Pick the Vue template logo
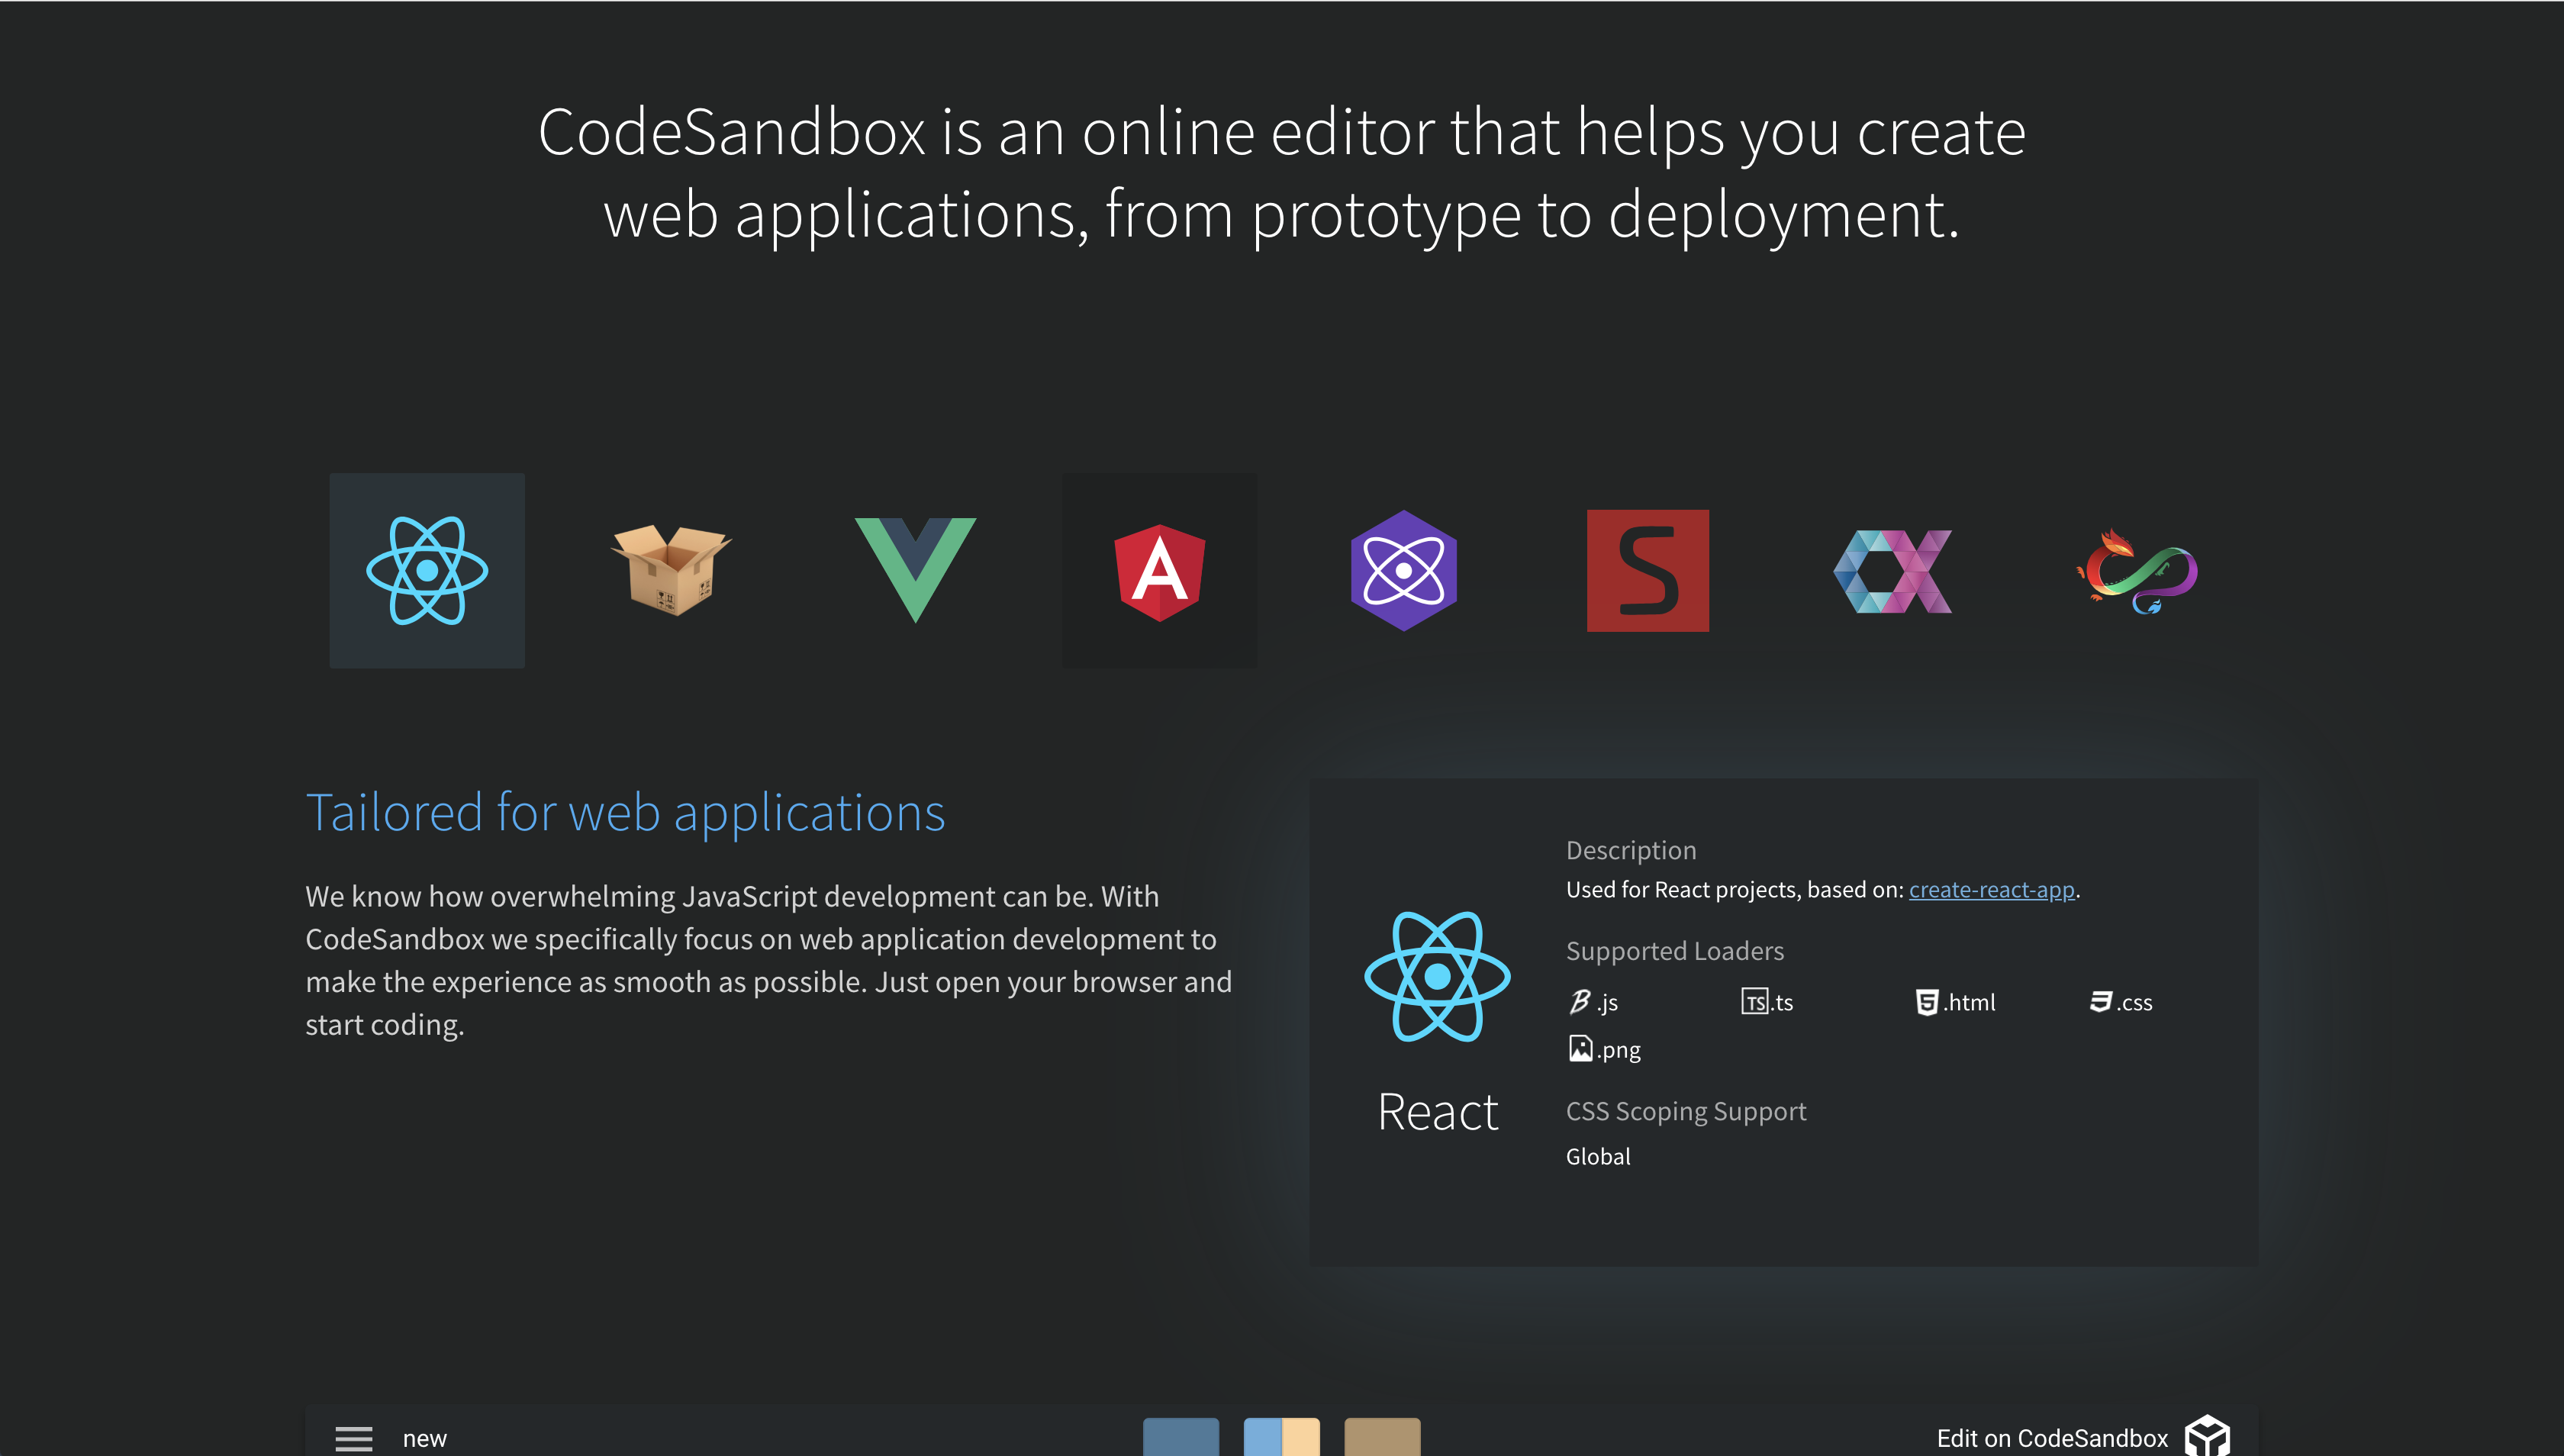This screenshot has width=2564, height=1456. pos(915,570)
